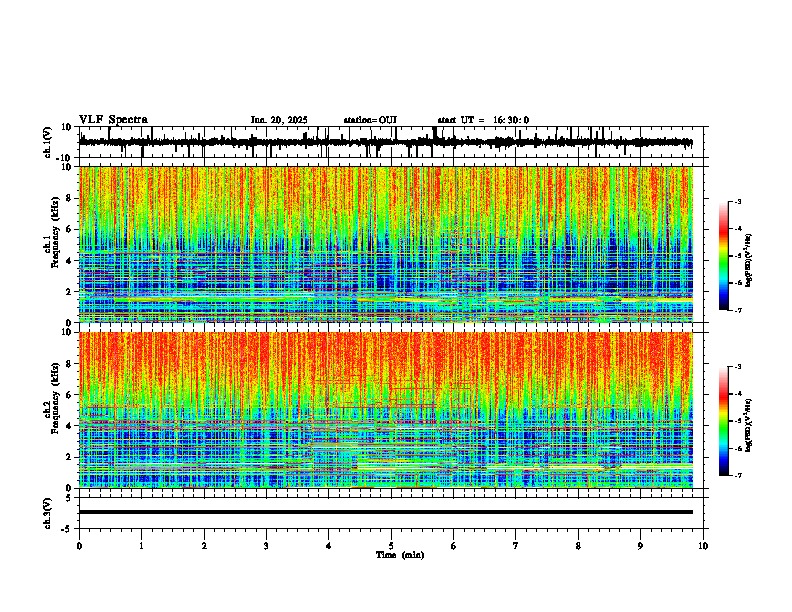The width and height of the screenshot is (792, 612).
Task: Click the "5" tick on ch.3(V) axis
Action: pos(70,498)
